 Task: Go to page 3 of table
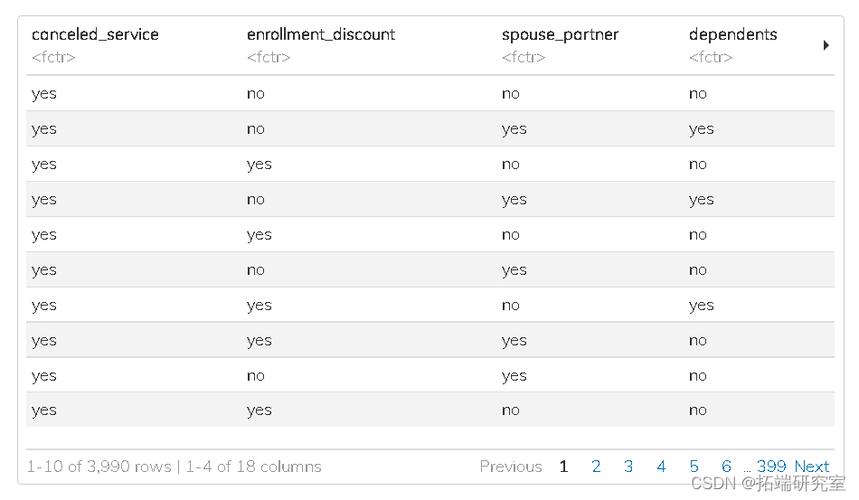628,467
